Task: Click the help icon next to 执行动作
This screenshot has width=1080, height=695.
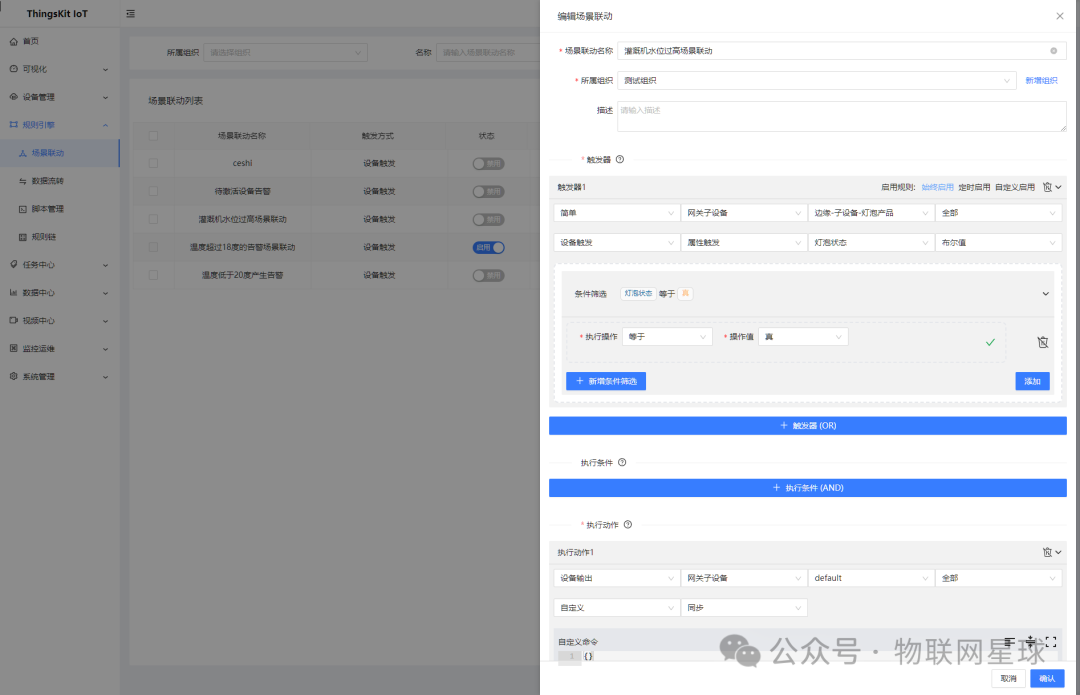Action: coord(627,525)
